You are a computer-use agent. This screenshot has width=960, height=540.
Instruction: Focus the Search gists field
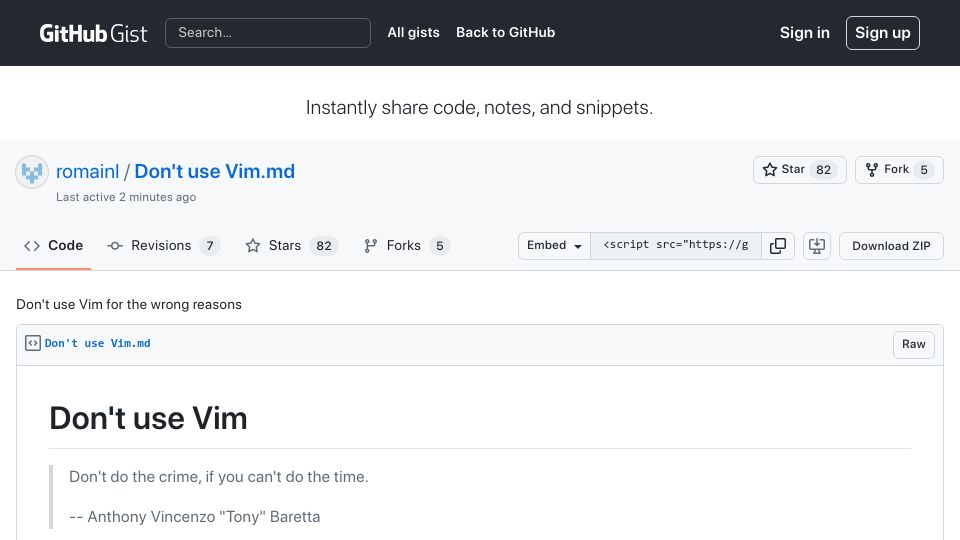coord(268,32)
